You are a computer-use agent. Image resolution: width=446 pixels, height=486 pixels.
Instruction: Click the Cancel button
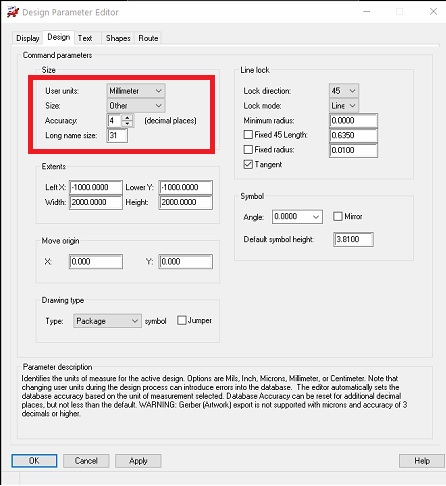pyautogui.click(x=86, y=461)
